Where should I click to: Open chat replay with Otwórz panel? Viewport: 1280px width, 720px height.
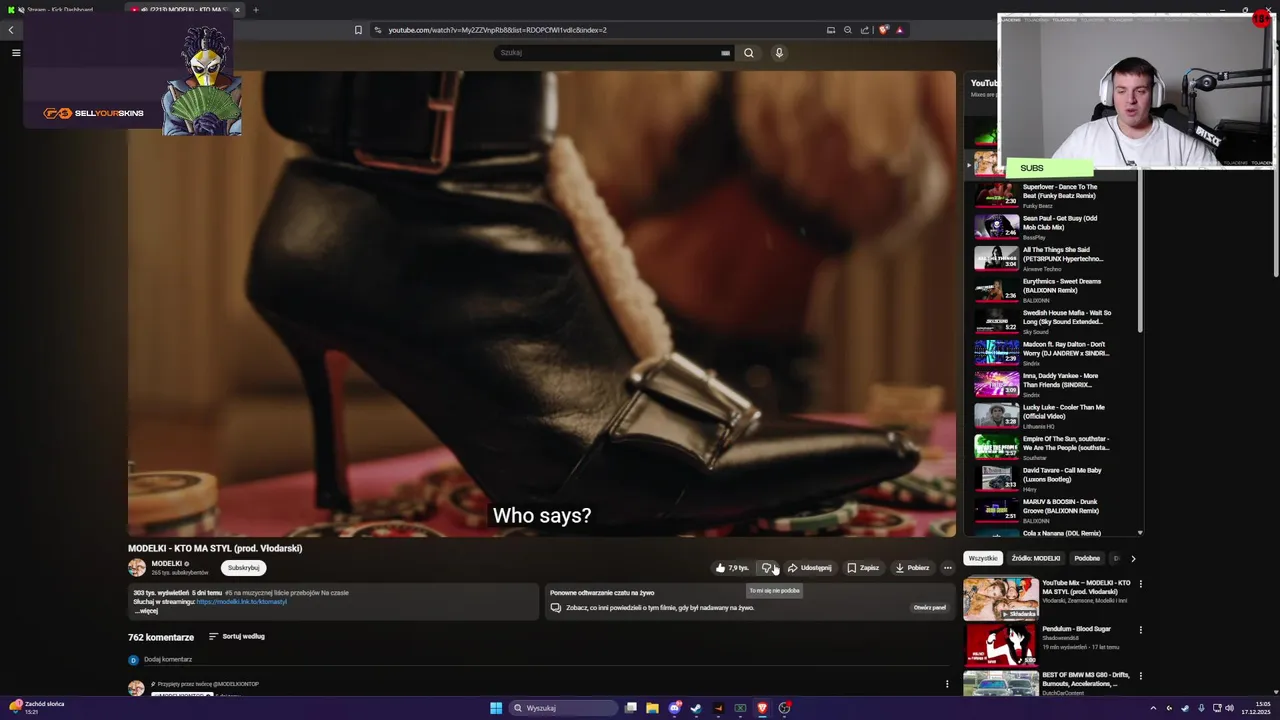929,608
